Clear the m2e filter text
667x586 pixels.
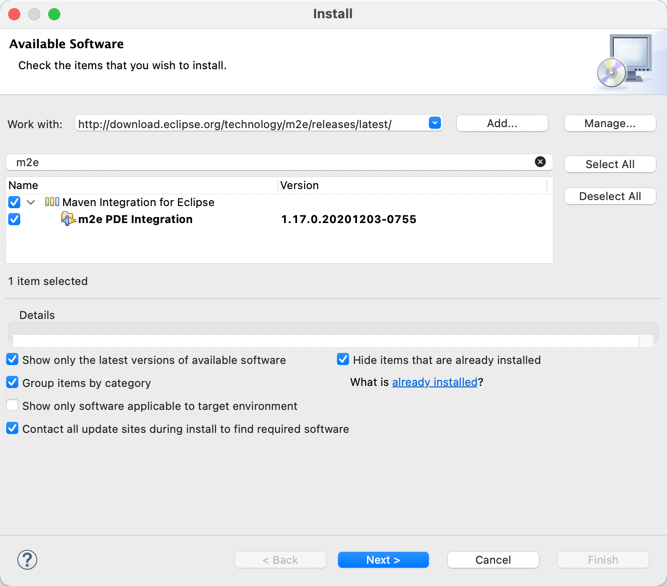coord(540,162)
